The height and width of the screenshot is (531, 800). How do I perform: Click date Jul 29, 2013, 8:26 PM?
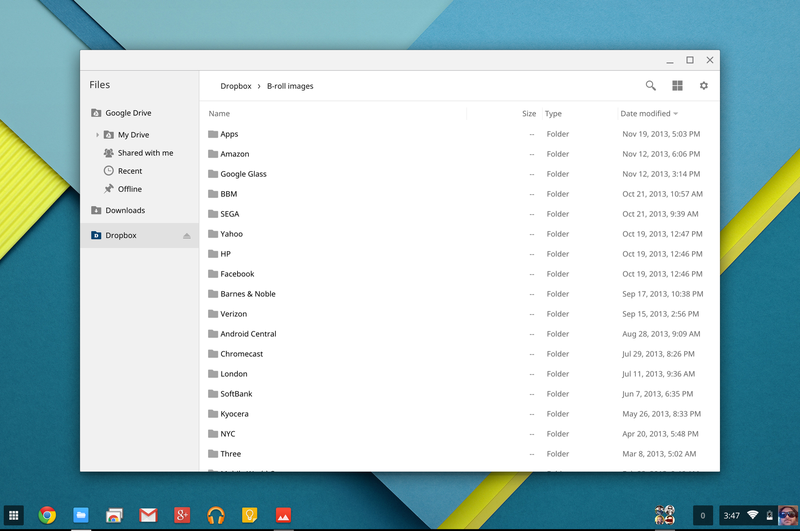pos(658,354)
